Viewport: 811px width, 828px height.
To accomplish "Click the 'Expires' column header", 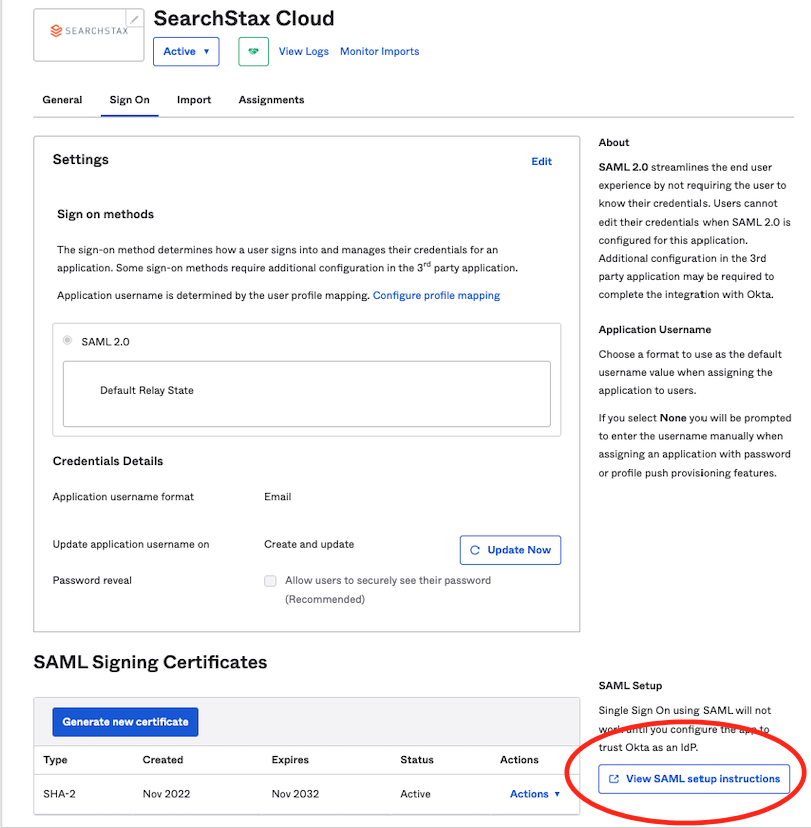I will pos(290,760).
